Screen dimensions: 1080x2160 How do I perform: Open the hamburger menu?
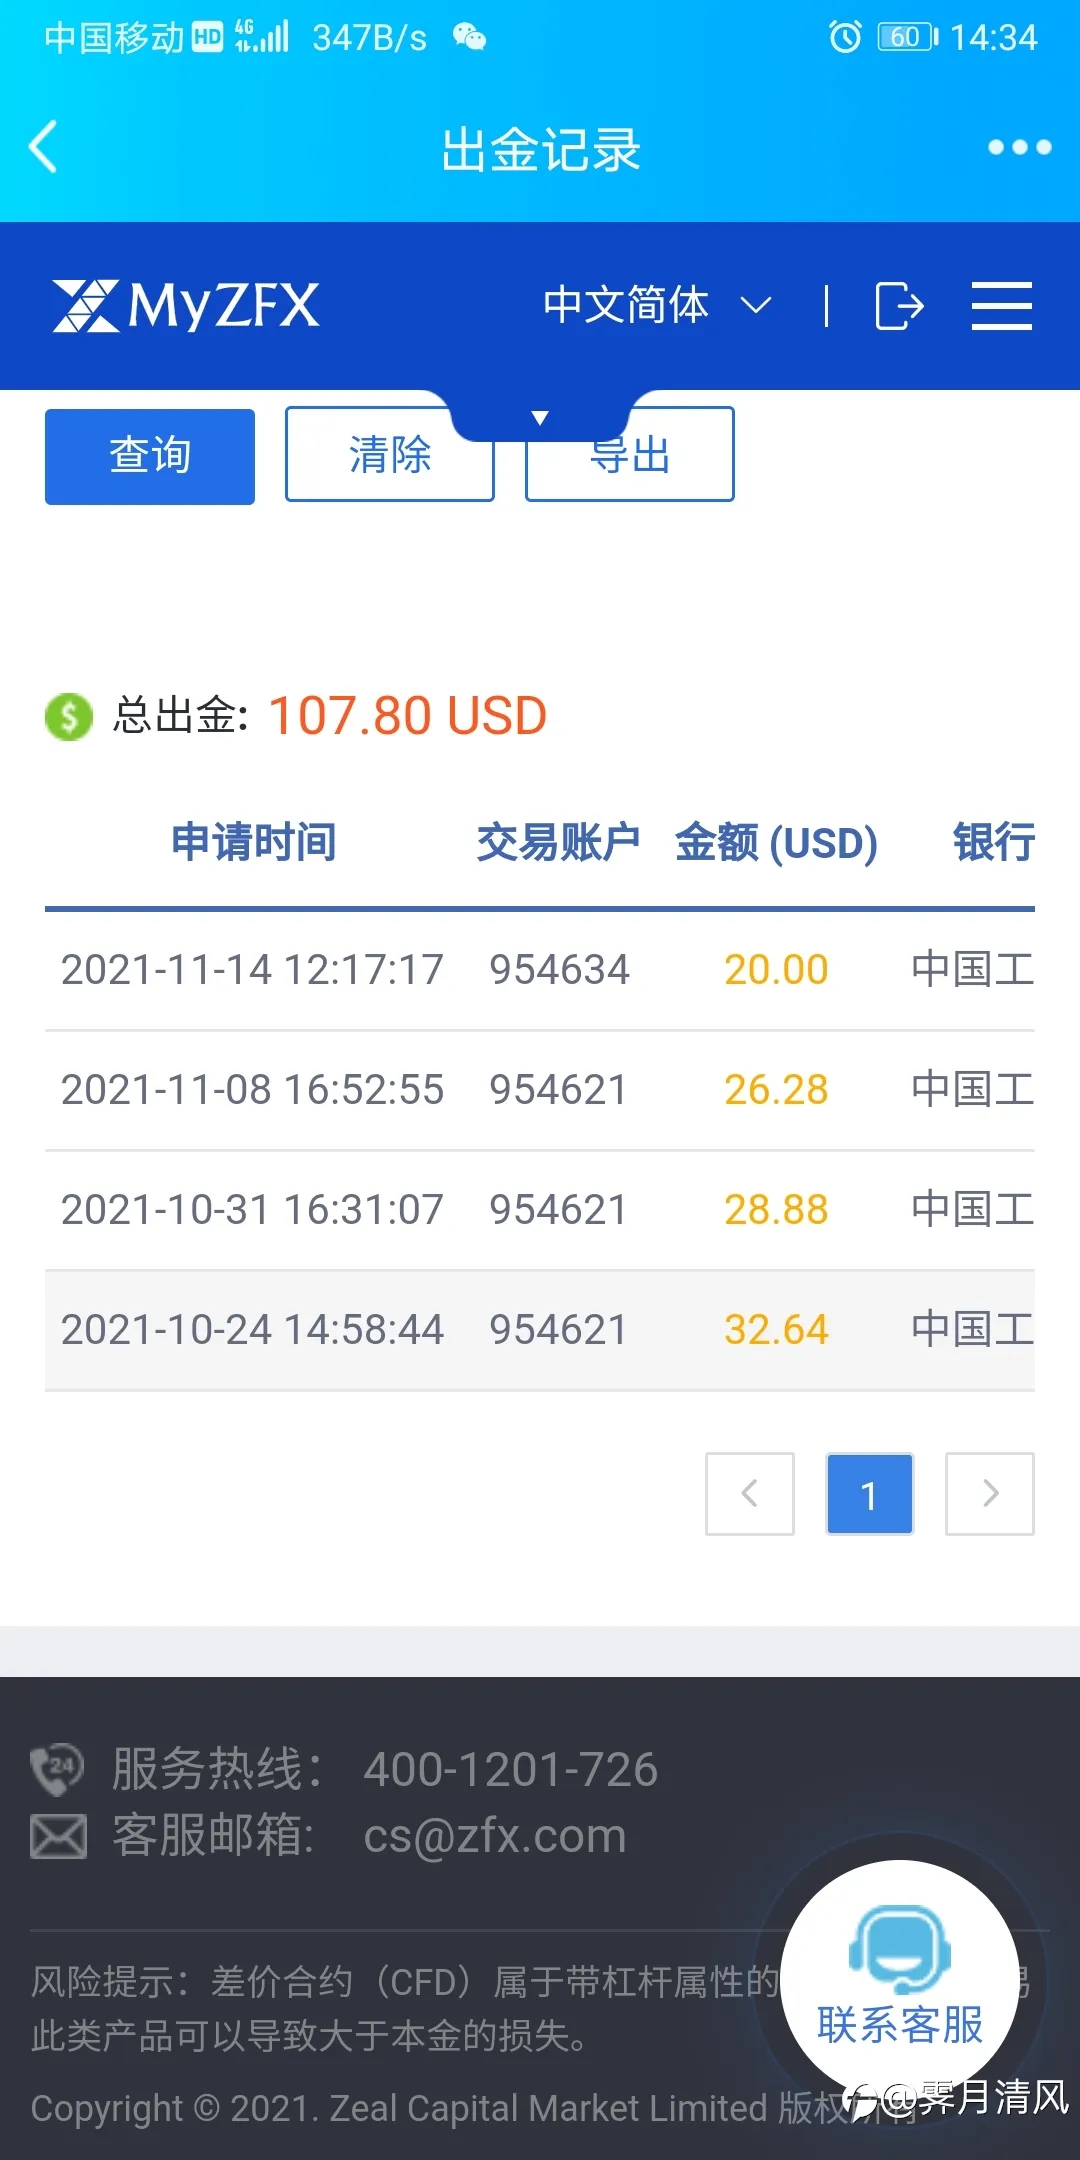point(1002,305)
